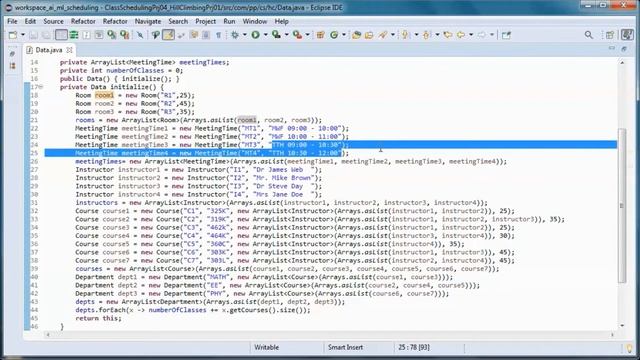Screen dimensions: 640x360
Task: Click cursor position 25 : 78 status
Action: click(x=414, y=347)
